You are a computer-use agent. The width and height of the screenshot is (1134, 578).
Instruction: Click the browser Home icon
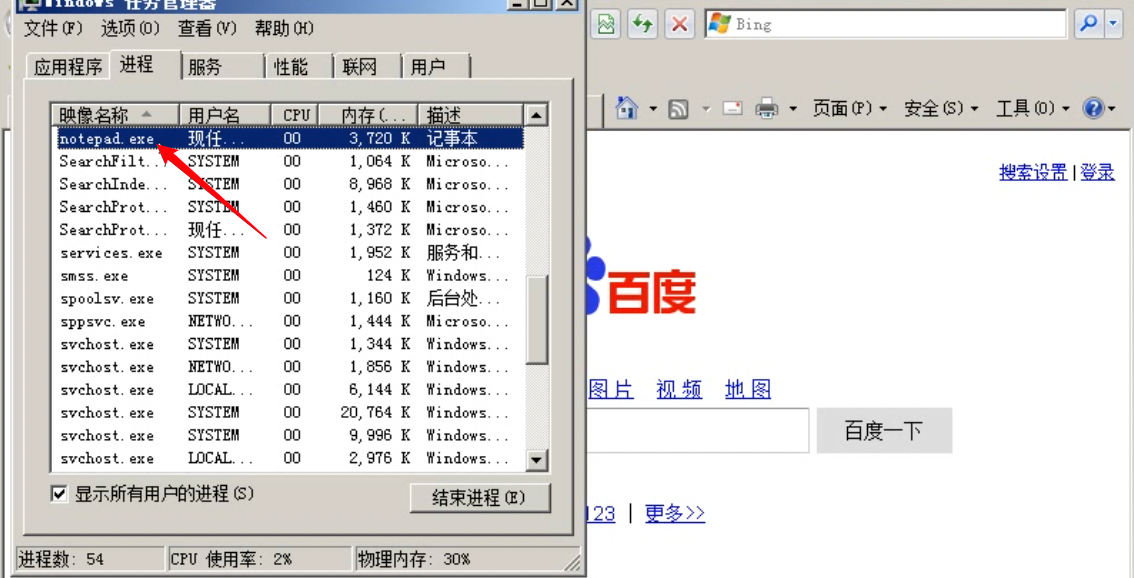[627, 109]
